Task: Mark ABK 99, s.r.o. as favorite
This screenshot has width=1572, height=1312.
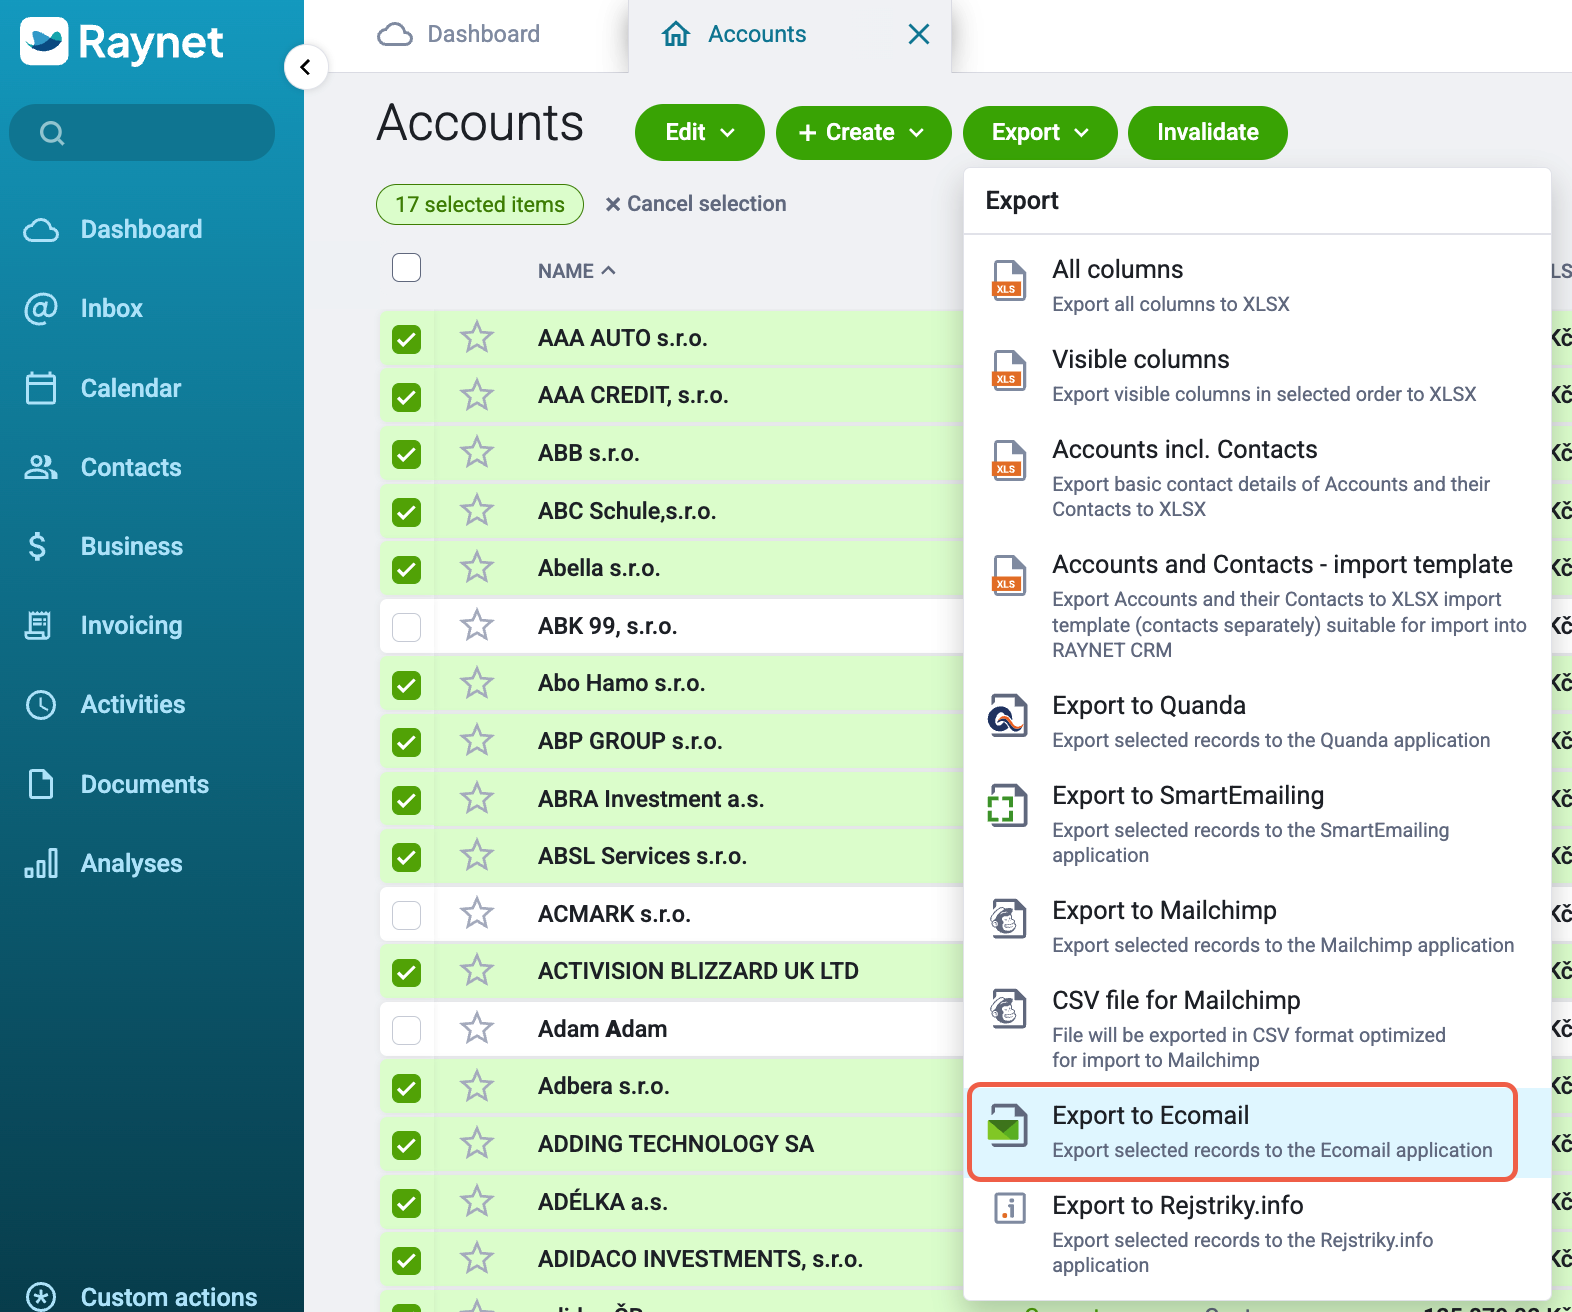Action: coord(477,626)
